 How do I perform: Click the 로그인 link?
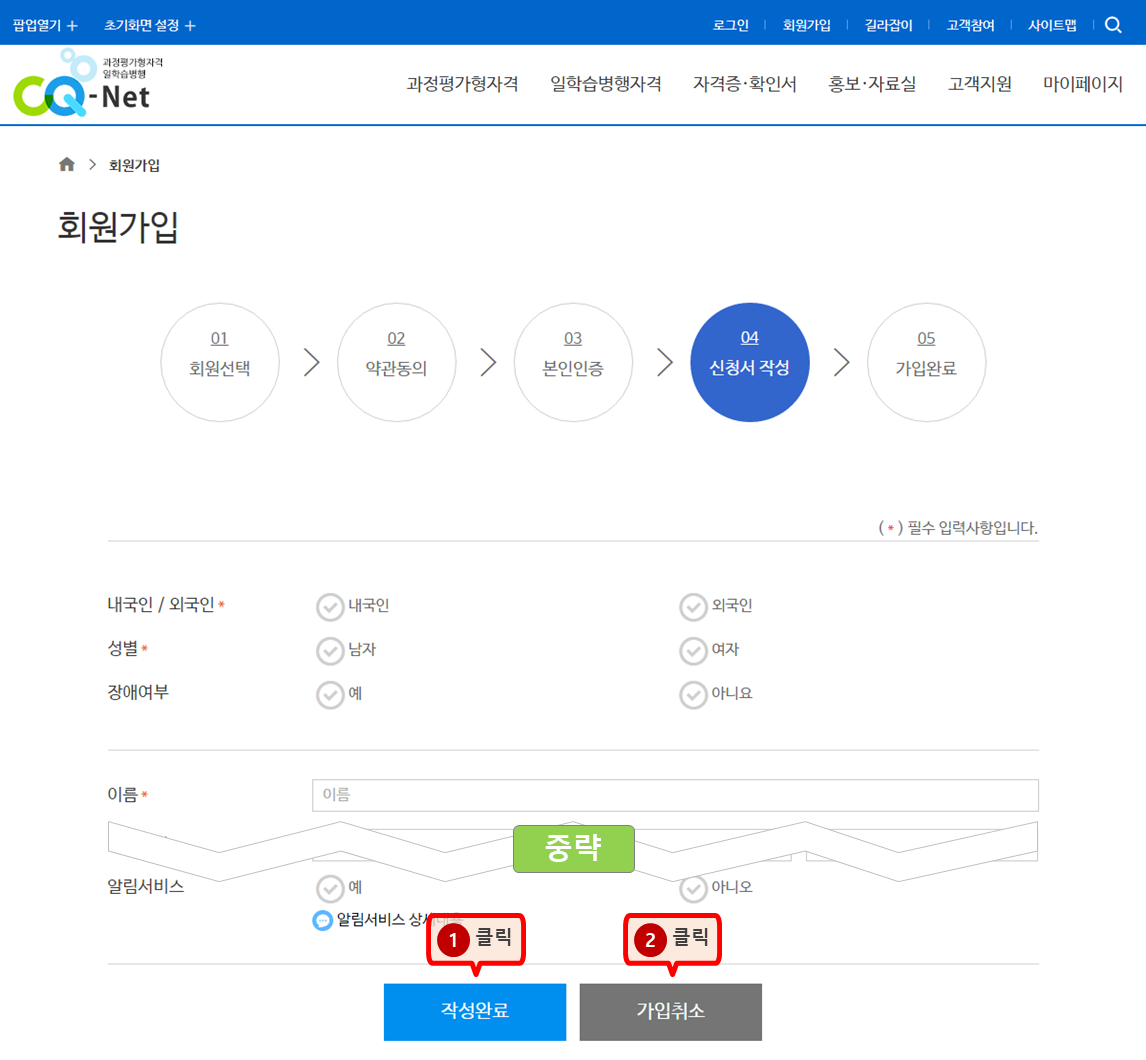click(731, 26)
